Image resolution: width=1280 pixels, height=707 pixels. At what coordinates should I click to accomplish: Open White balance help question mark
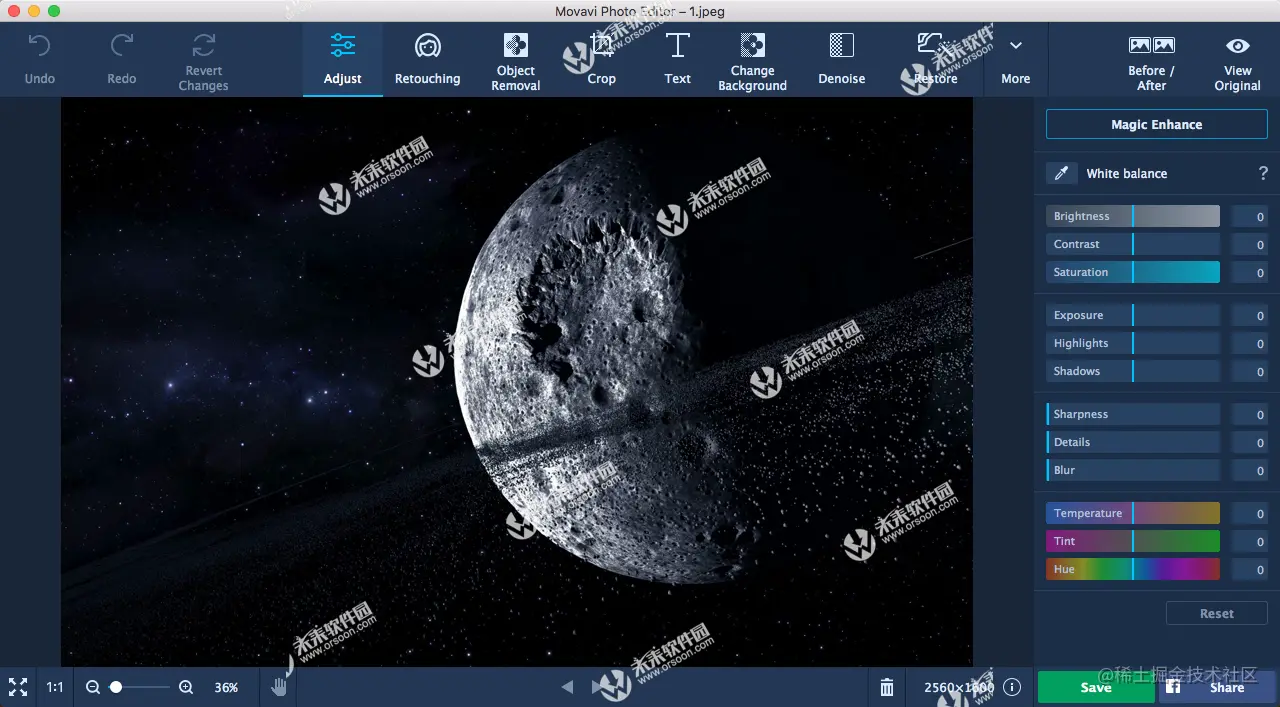click(x=1263, y=173)
